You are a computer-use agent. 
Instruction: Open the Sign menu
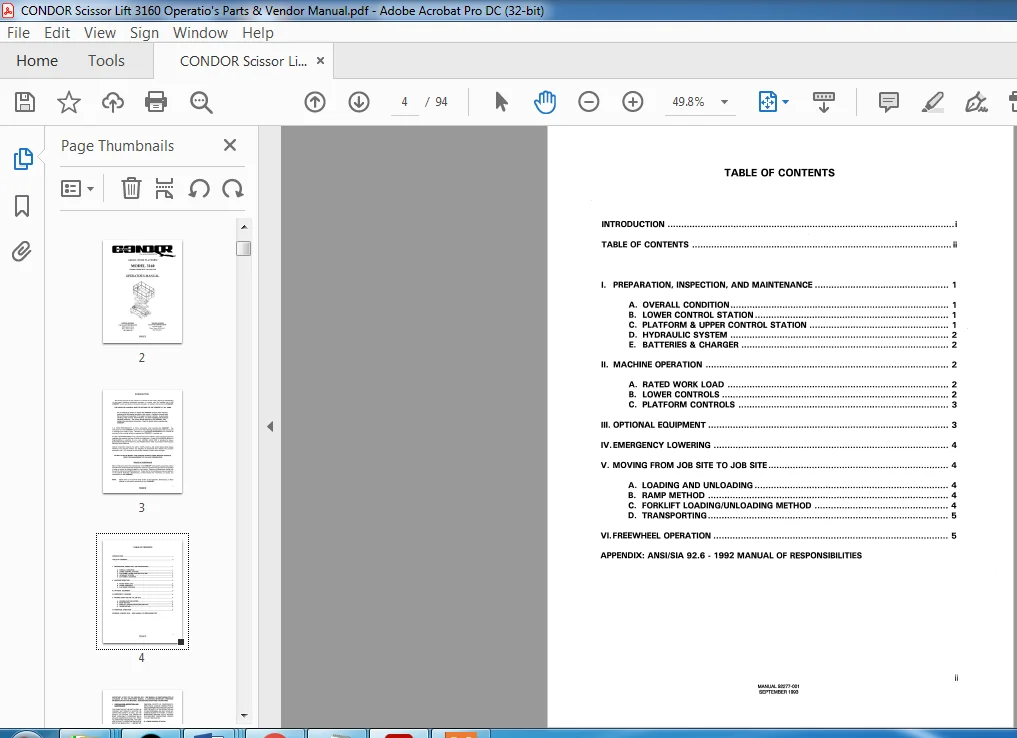(x=144, y=32)
